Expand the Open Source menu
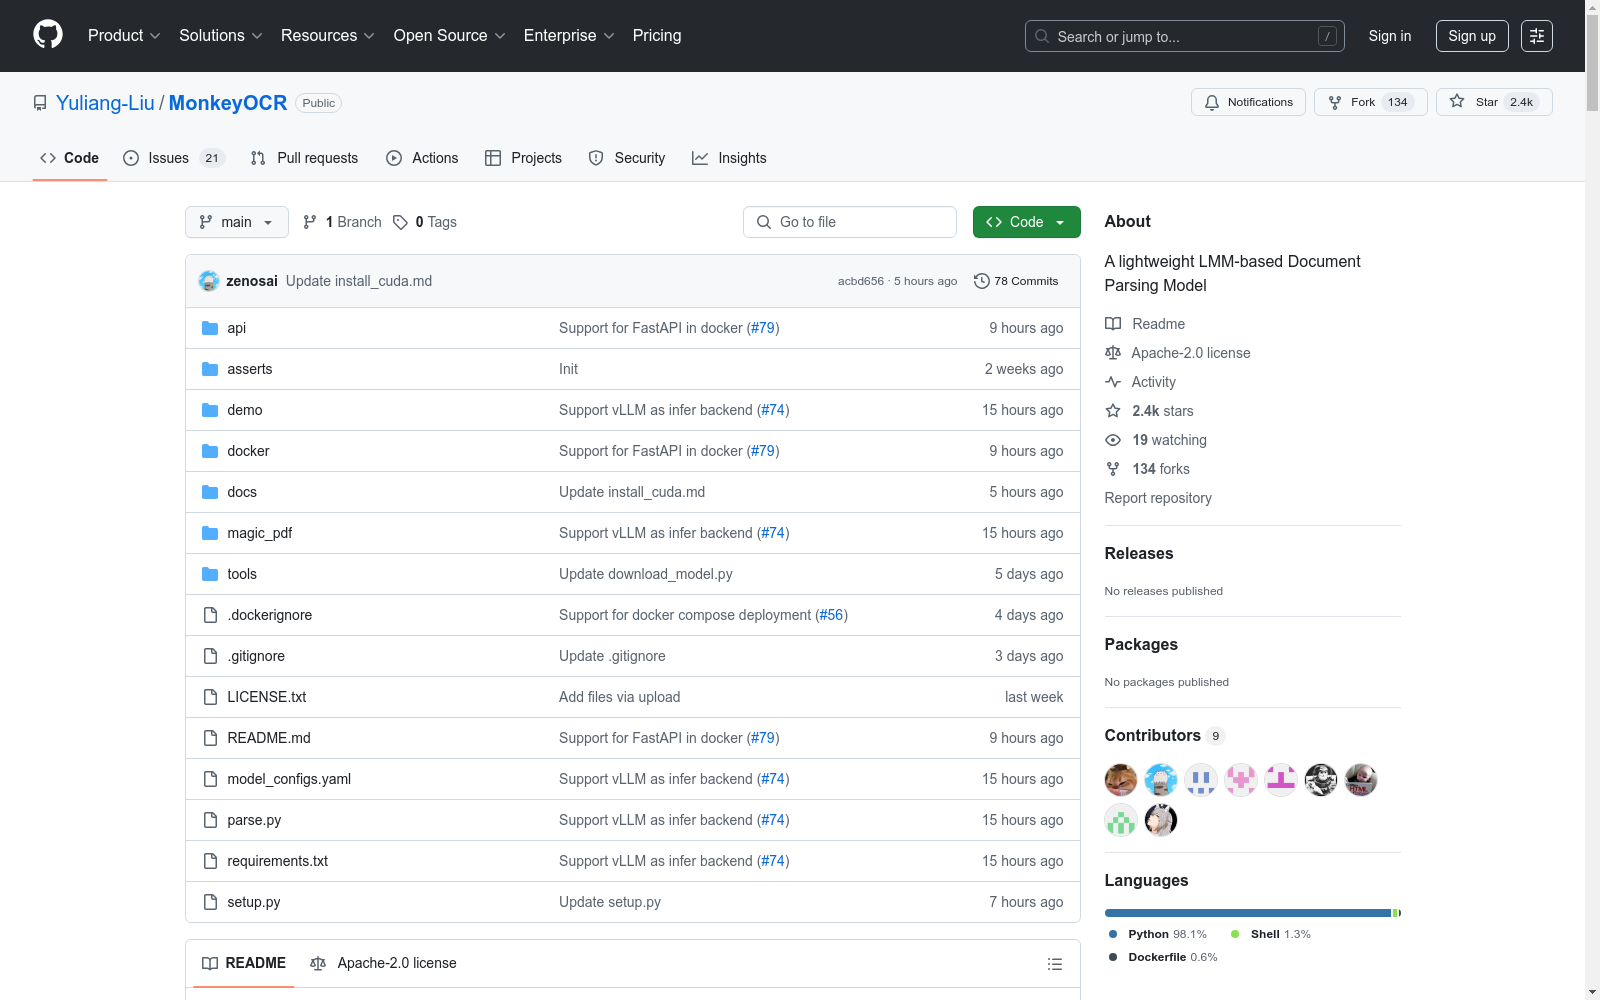This screenshot has width=1600, height=1000. [x=449, y=35]
